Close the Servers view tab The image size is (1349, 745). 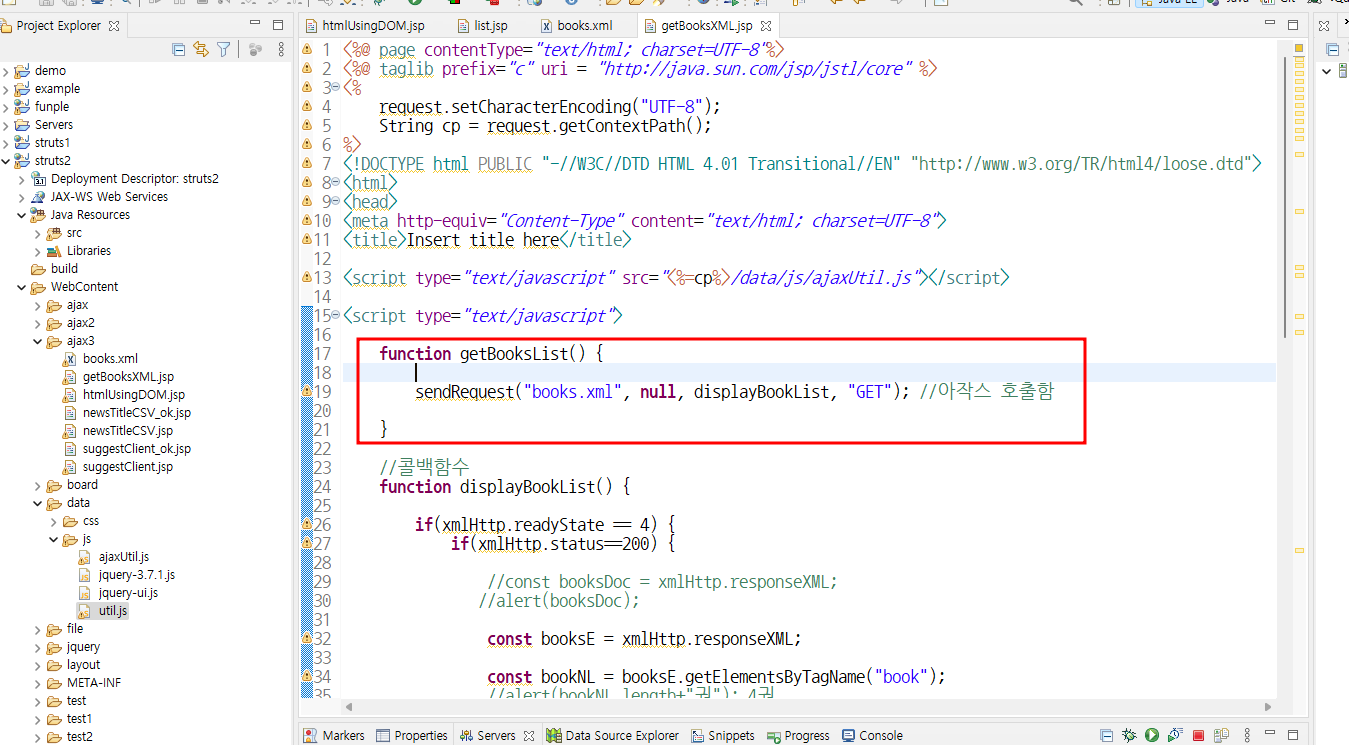tap(527, 735)
